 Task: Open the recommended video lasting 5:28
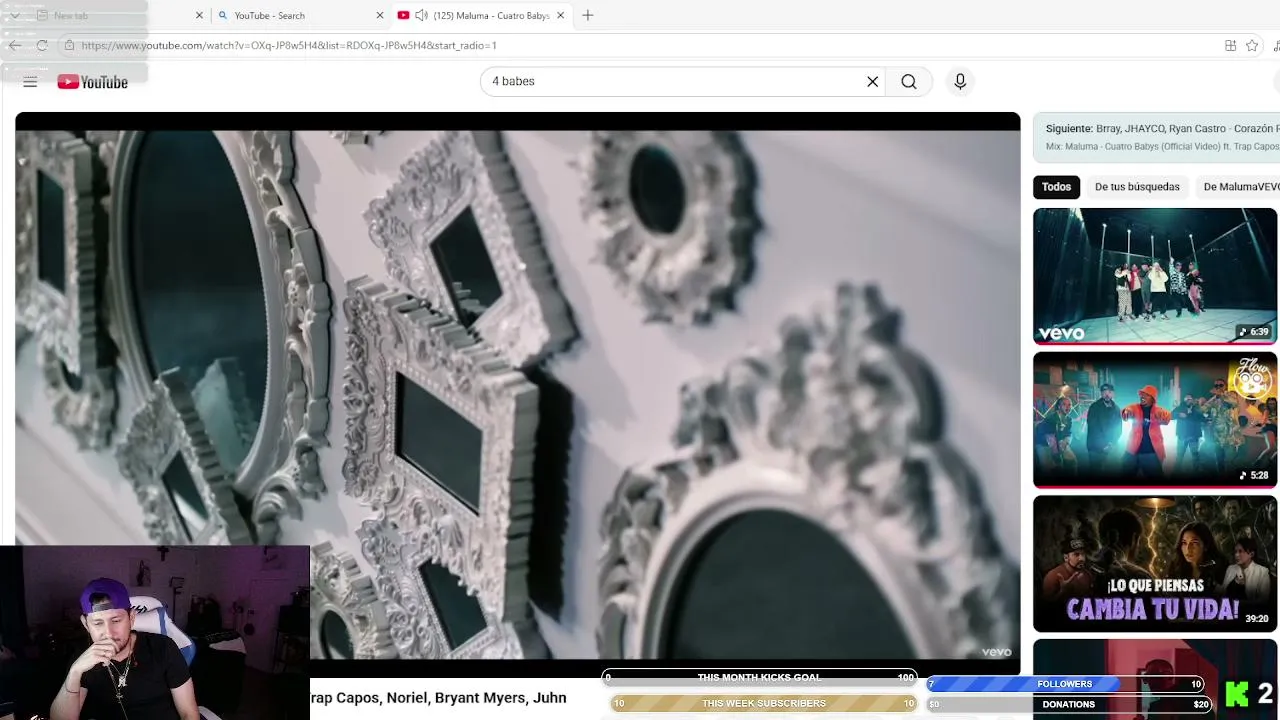(x=1155, y=419)
